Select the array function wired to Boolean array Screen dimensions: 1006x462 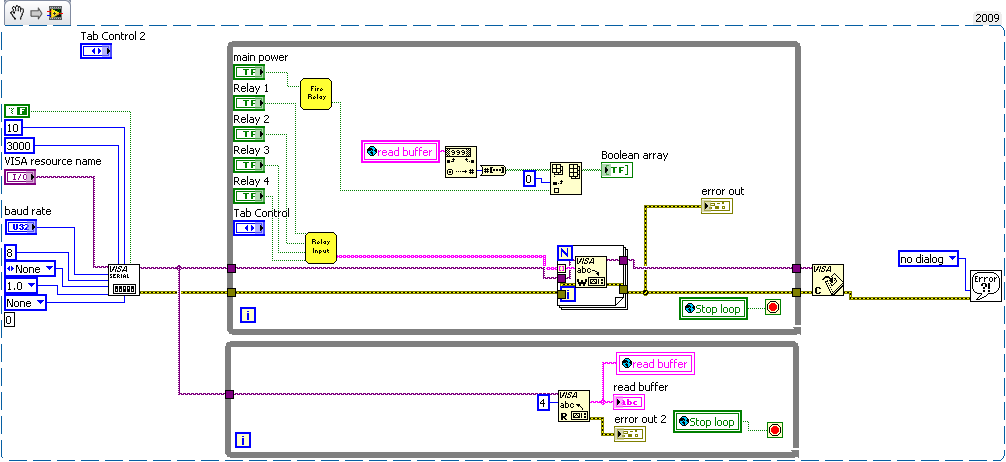pyautogui.click(x=566, y=179)
